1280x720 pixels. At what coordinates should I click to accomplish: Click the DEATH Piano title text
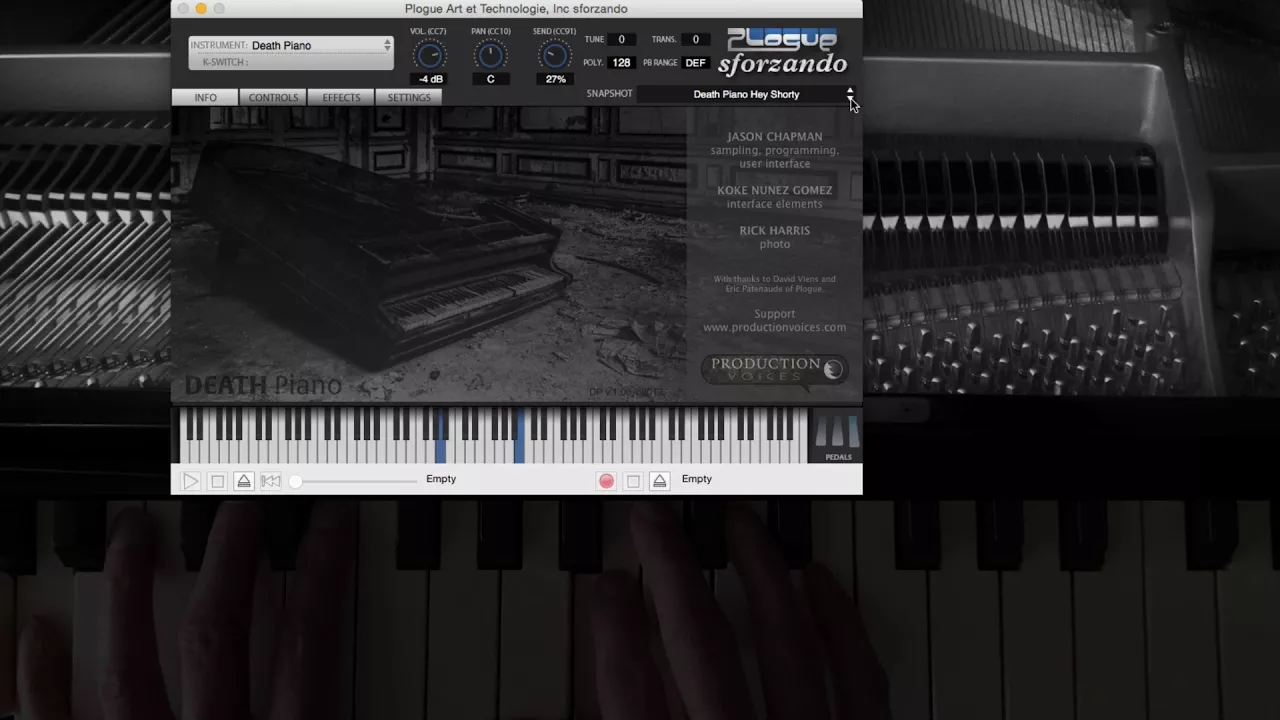(x=263, y=385)
